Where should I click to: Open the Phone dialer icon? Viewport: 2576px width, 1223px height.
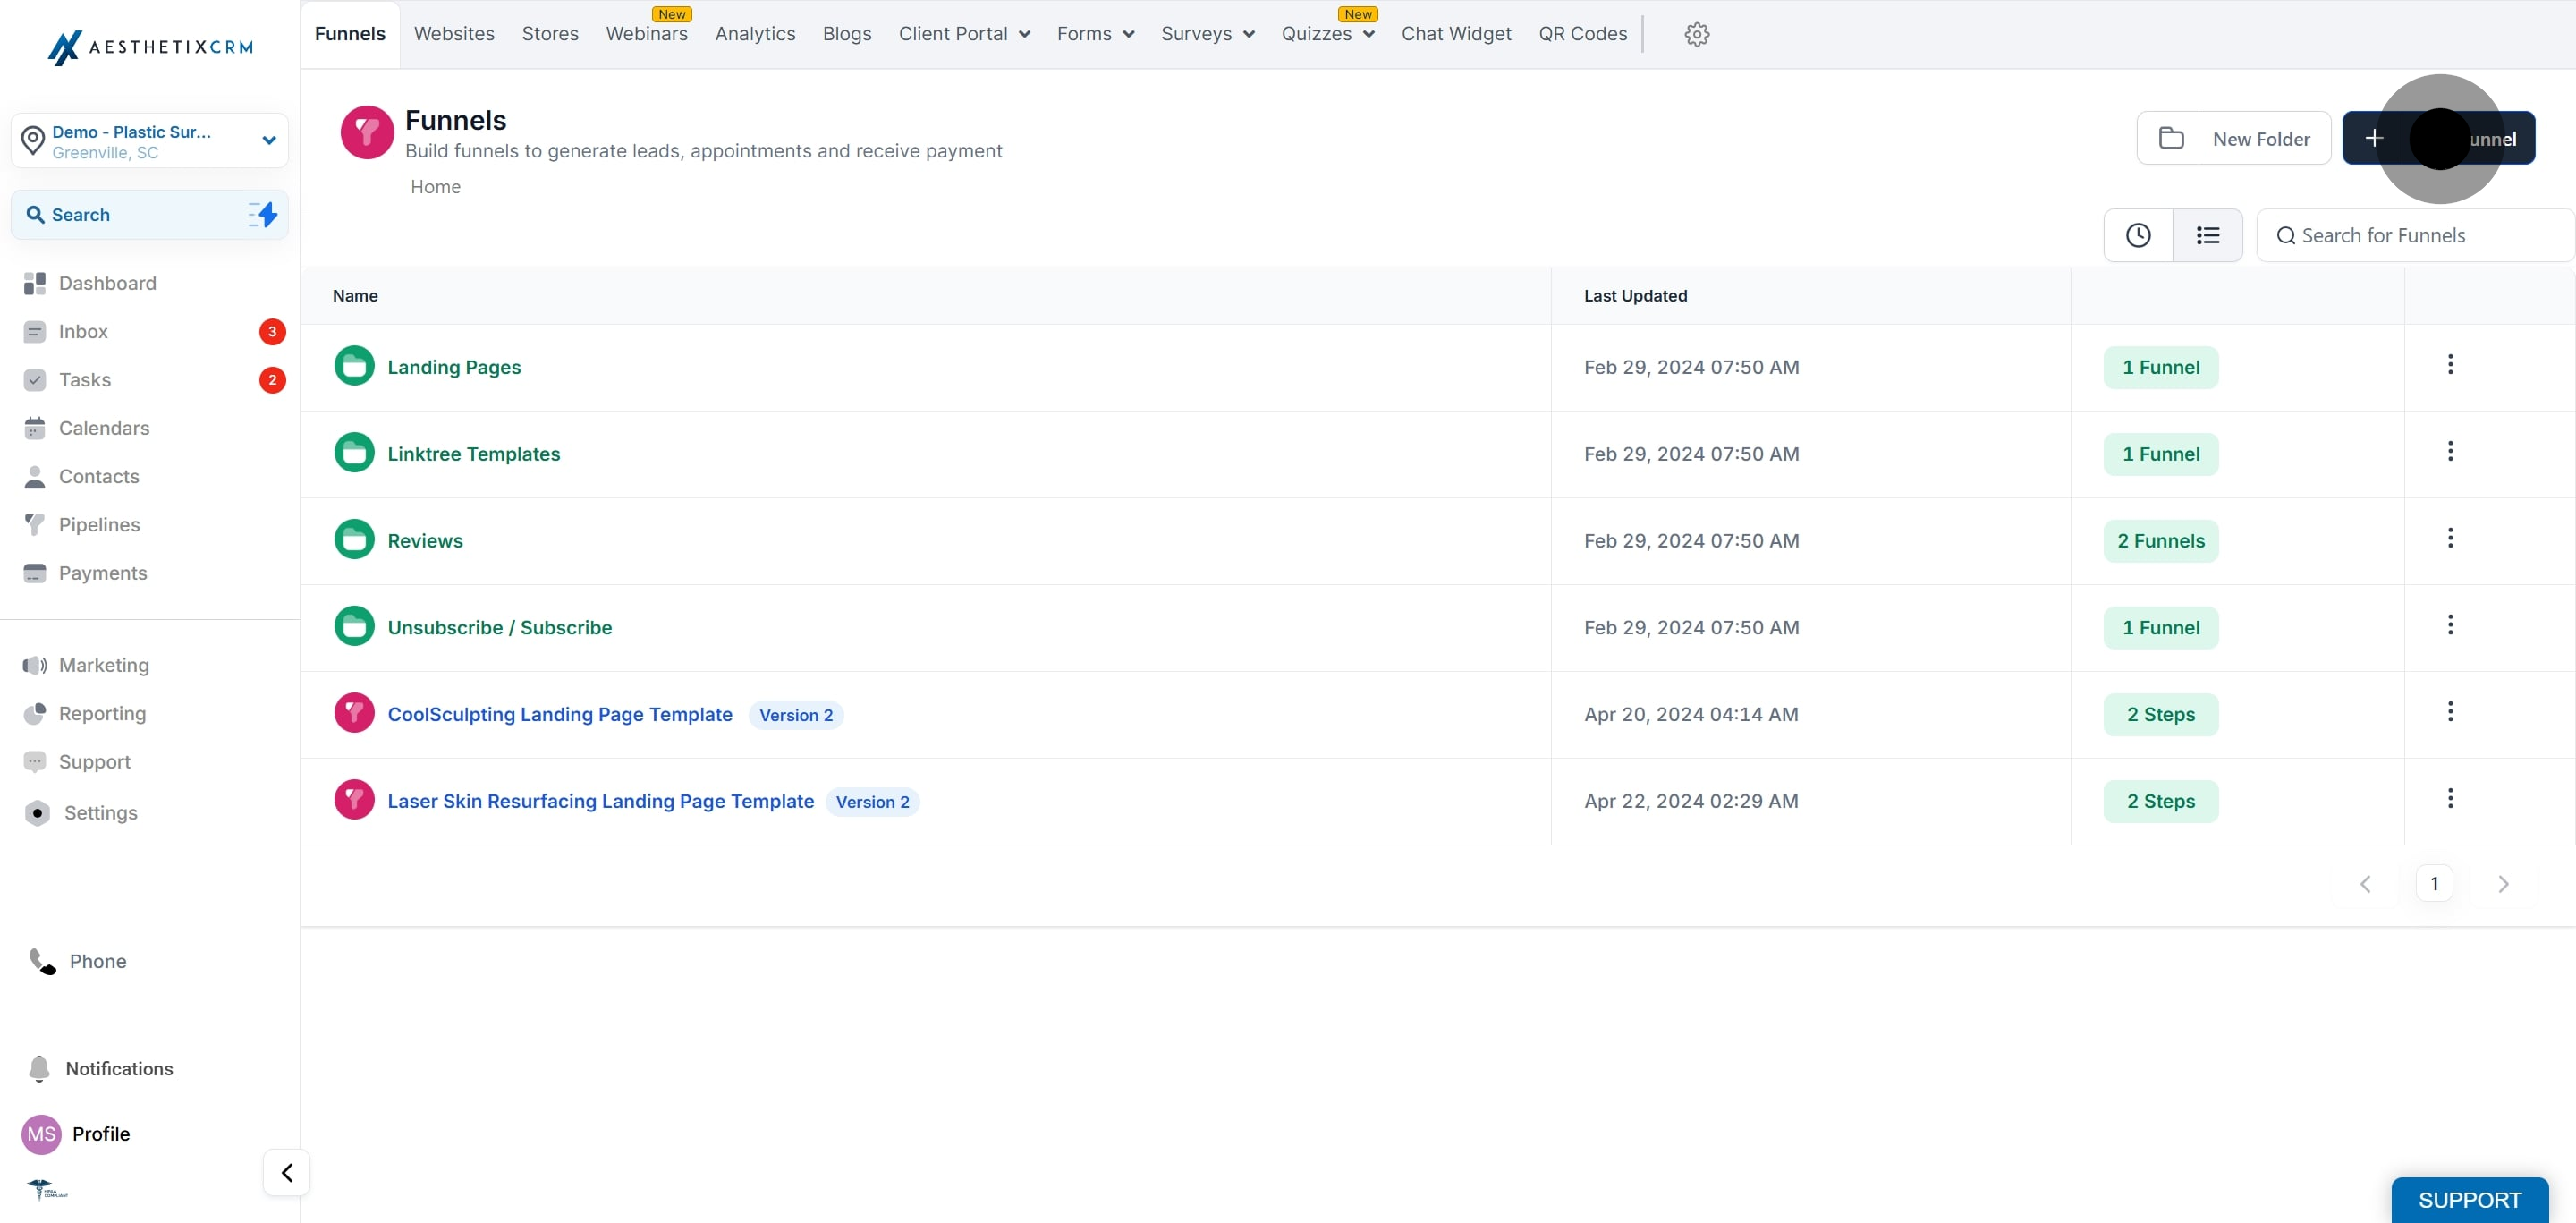[42, 961]
